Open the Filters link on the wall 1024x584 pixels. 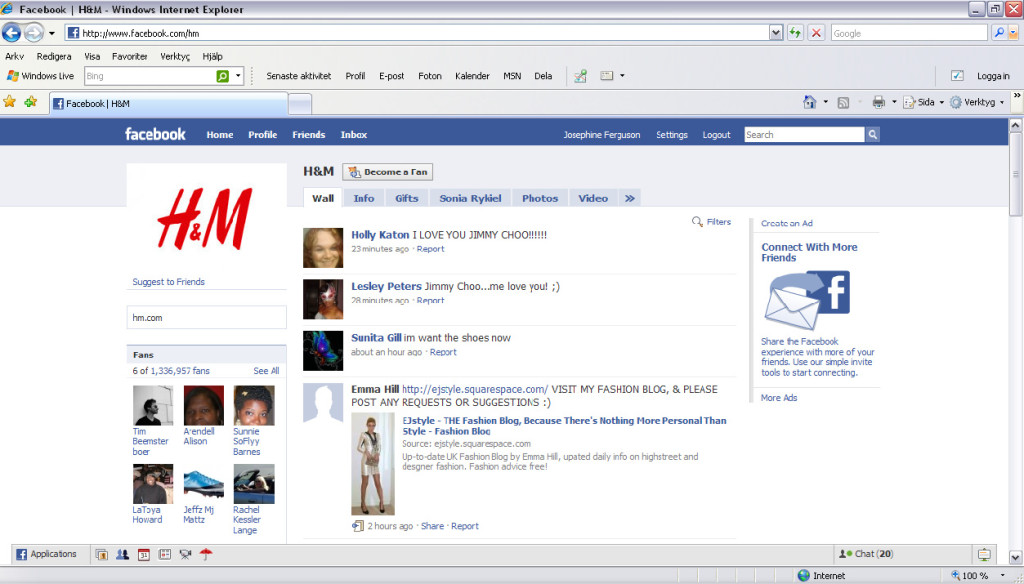(x=711, y=222)
